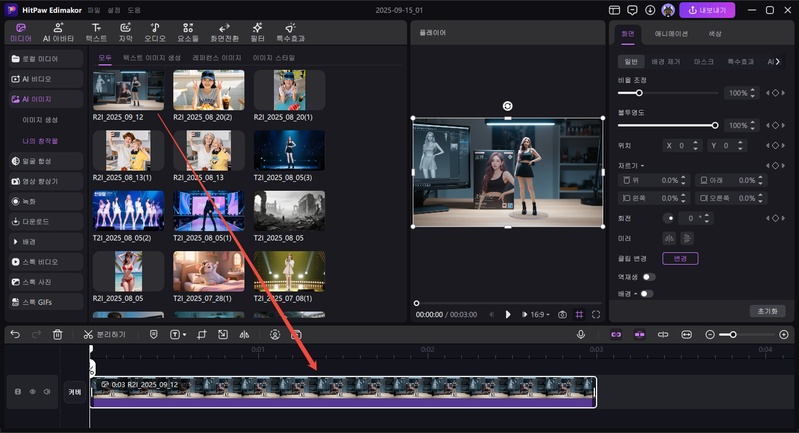
Task: Switch to the 애니메이션 (Animation) tab
Action: [x=672, y=33]
